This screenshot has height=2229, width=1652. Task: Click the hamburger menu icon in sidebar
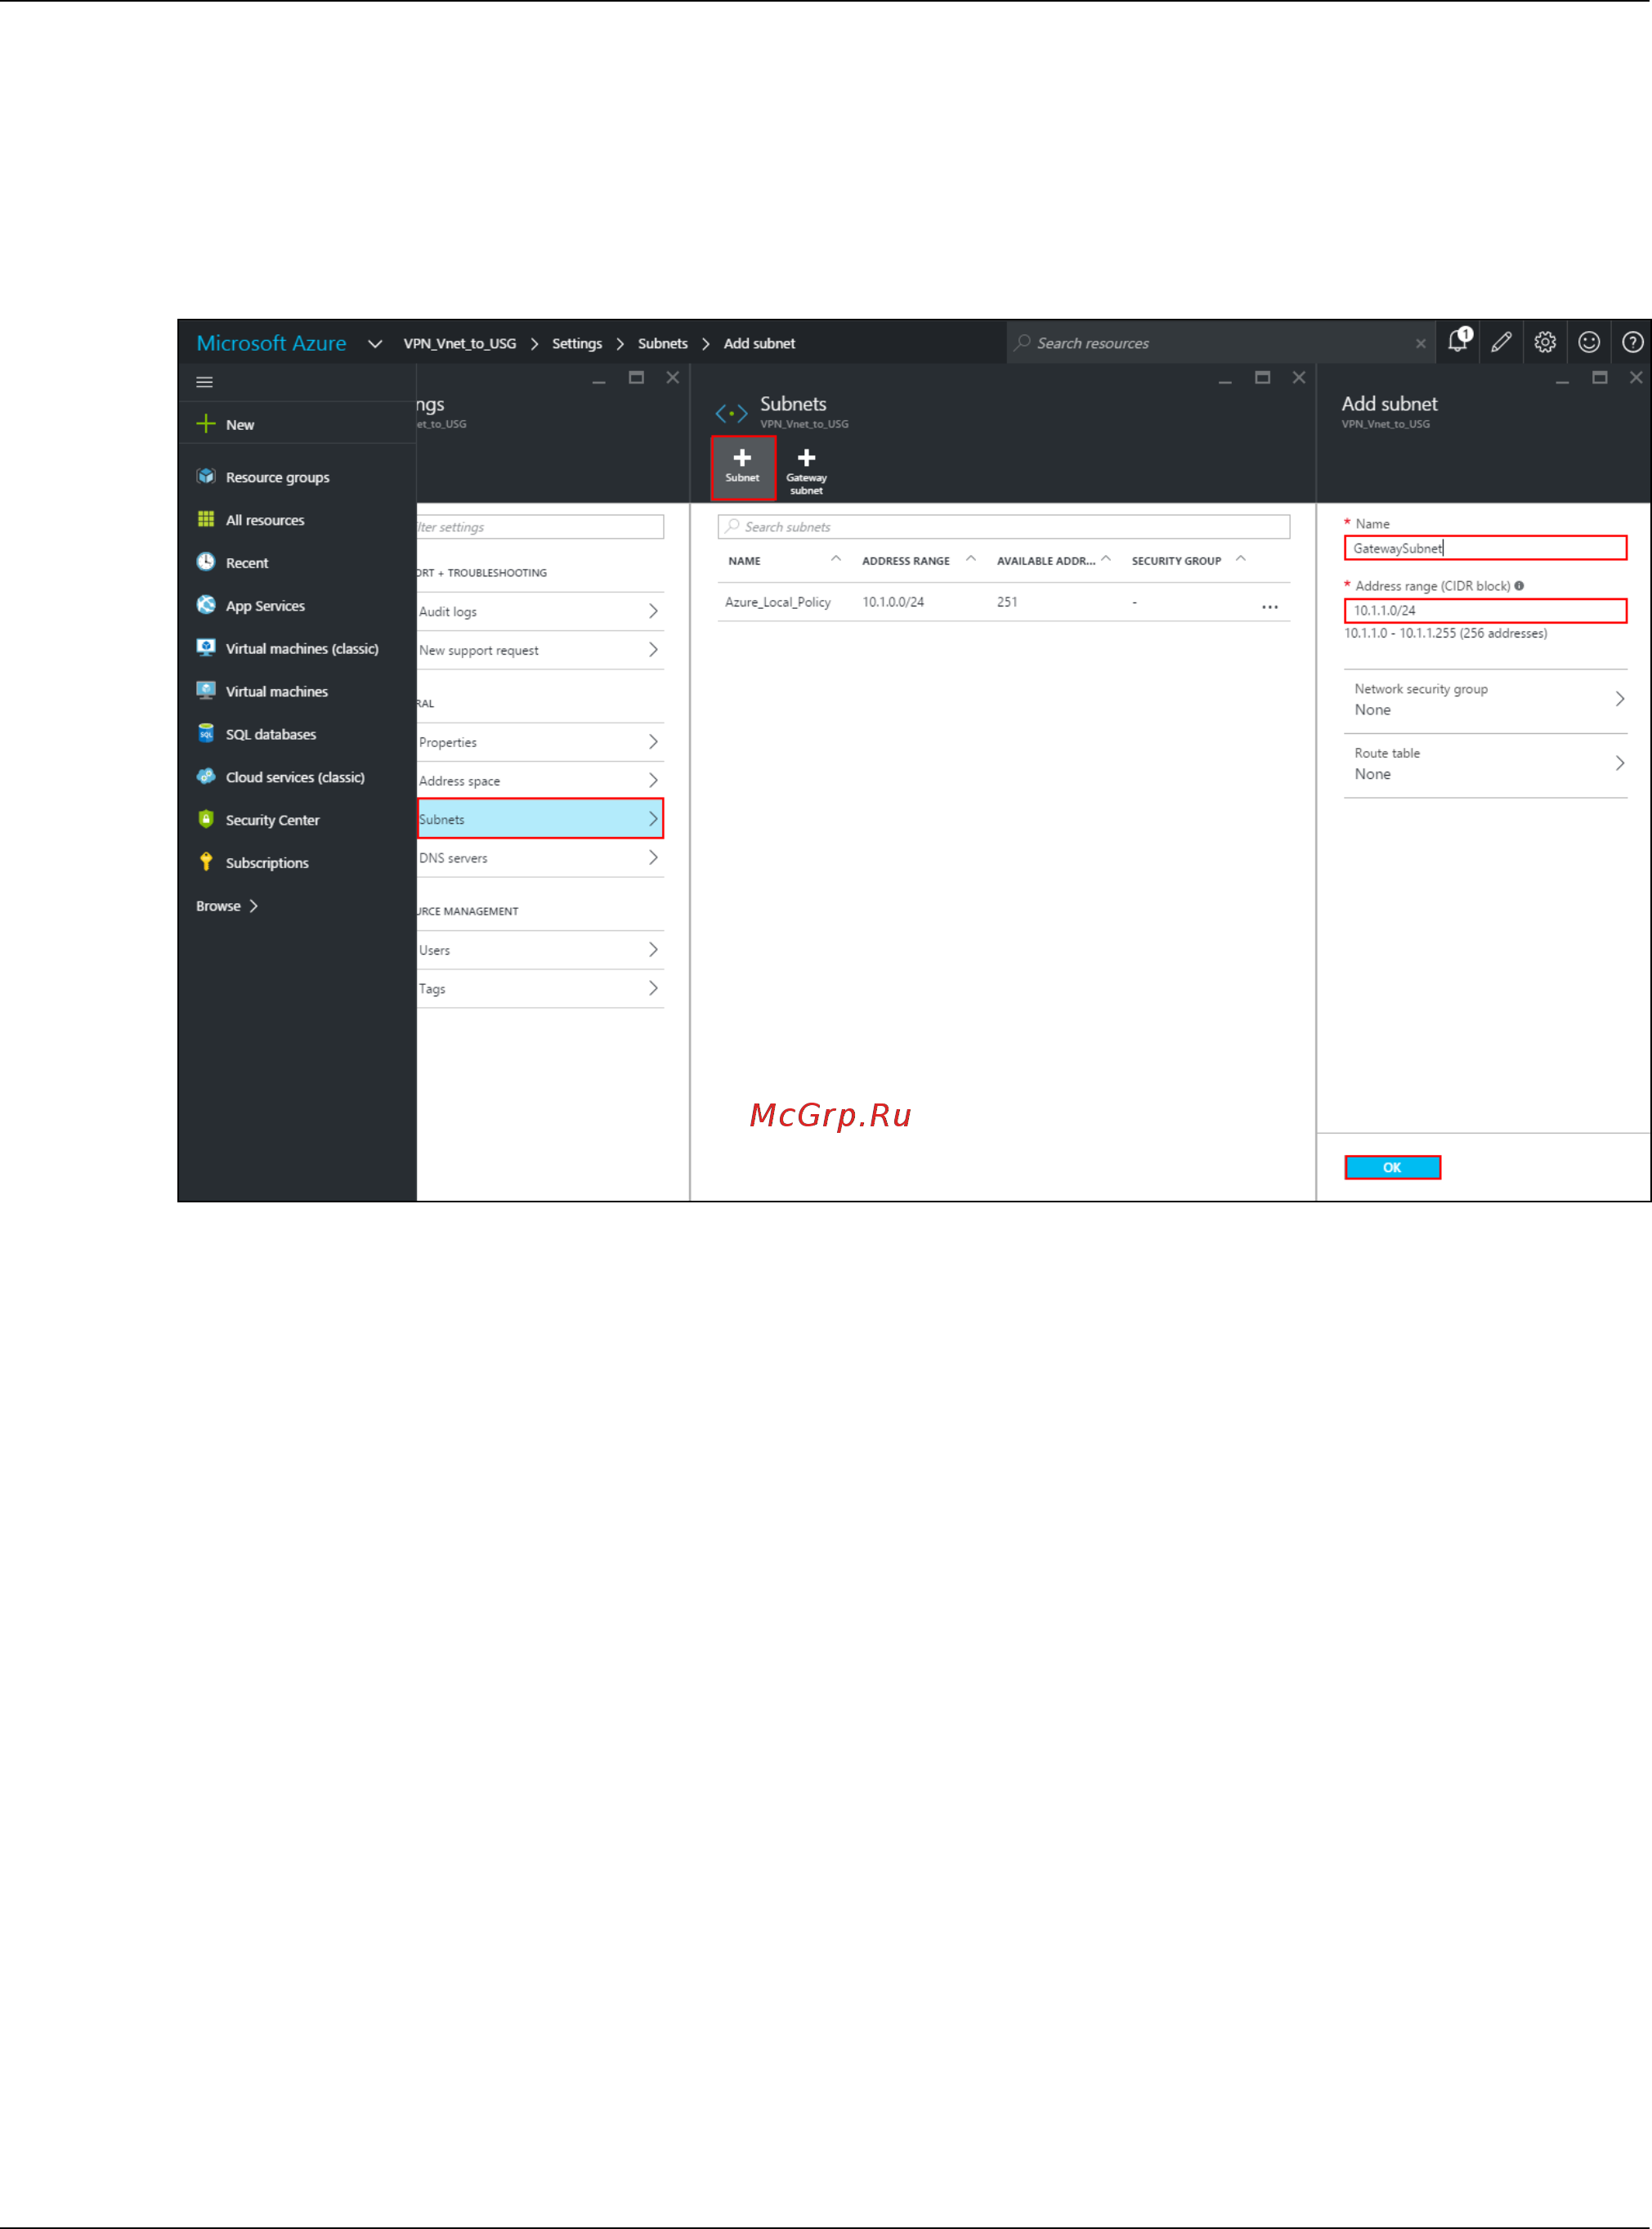(205, 382)
